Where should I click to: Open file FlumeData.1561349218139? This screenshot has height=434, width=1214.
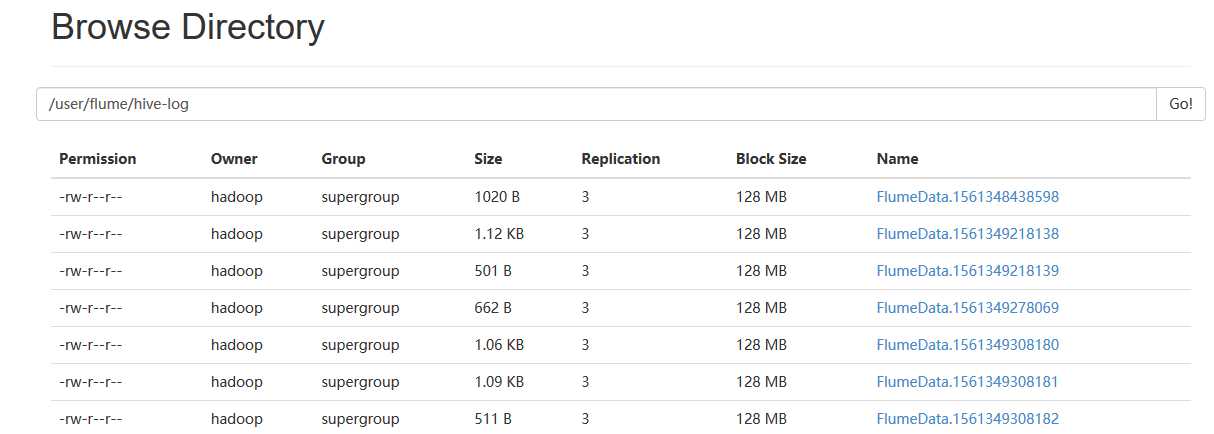point(967,271)
